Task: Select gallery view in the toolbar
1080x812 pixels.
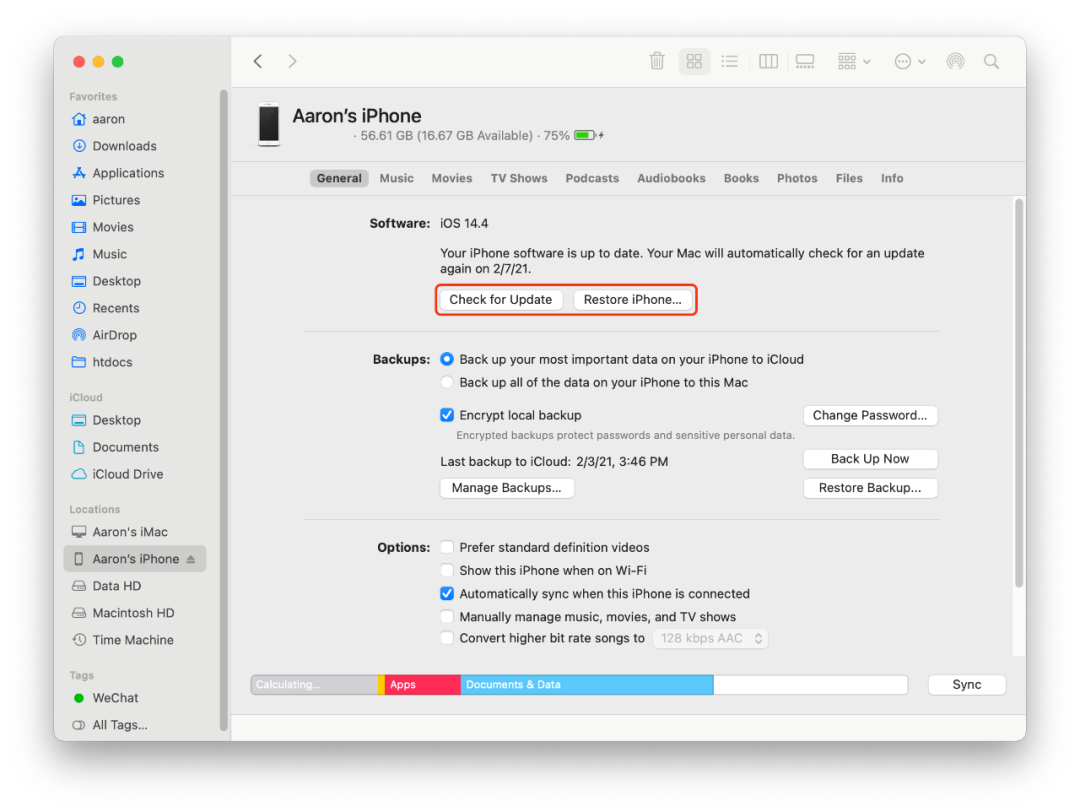Action: coord(805,61)
